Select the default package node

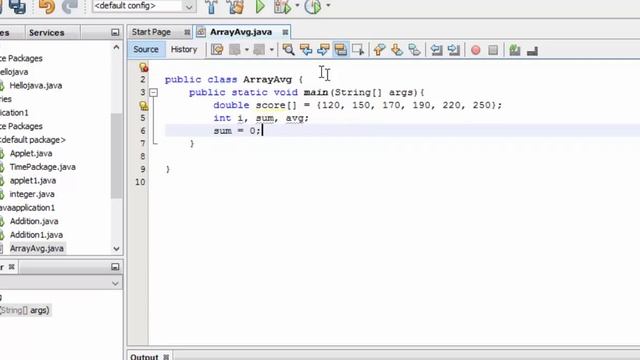pos(33,140)
